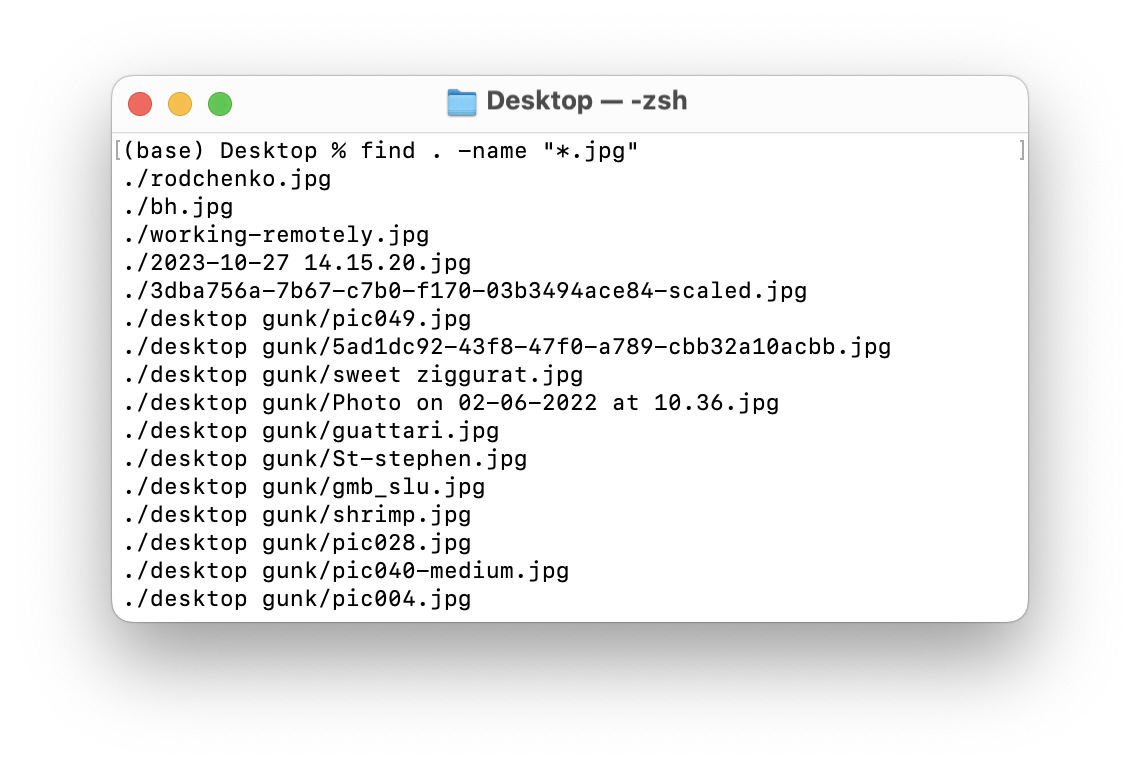Click the working-remotely.jpg line
Screen dimensions: 1140x770
[x=276, y=235]
